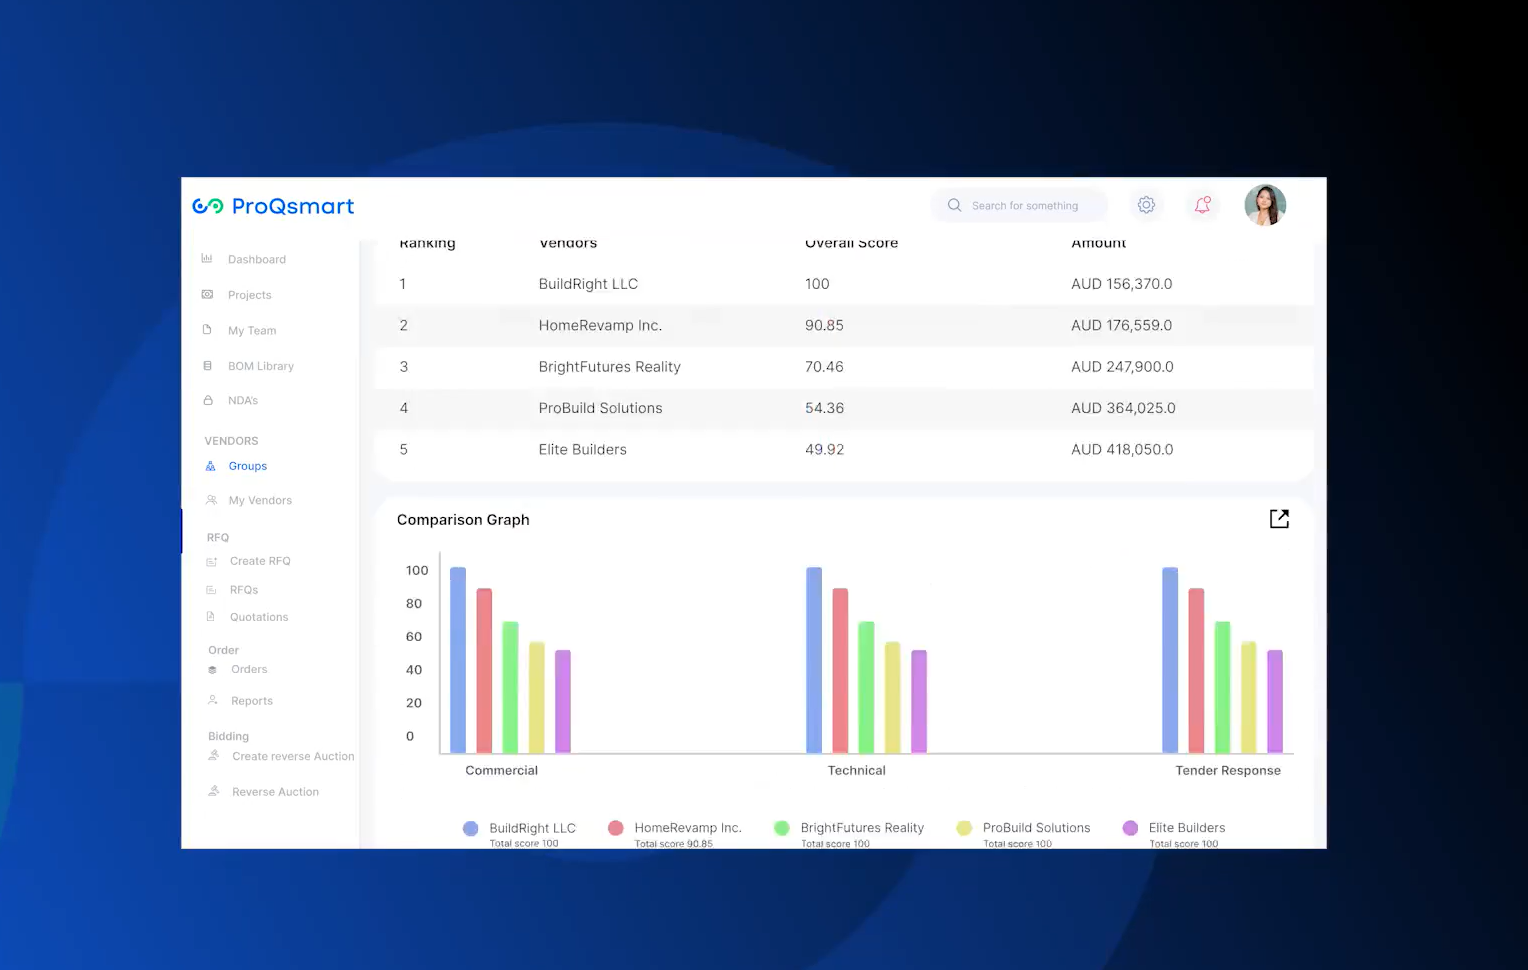
Task: Click the Reports person icon
Action: pyautogui.click(x=213, y=700)
